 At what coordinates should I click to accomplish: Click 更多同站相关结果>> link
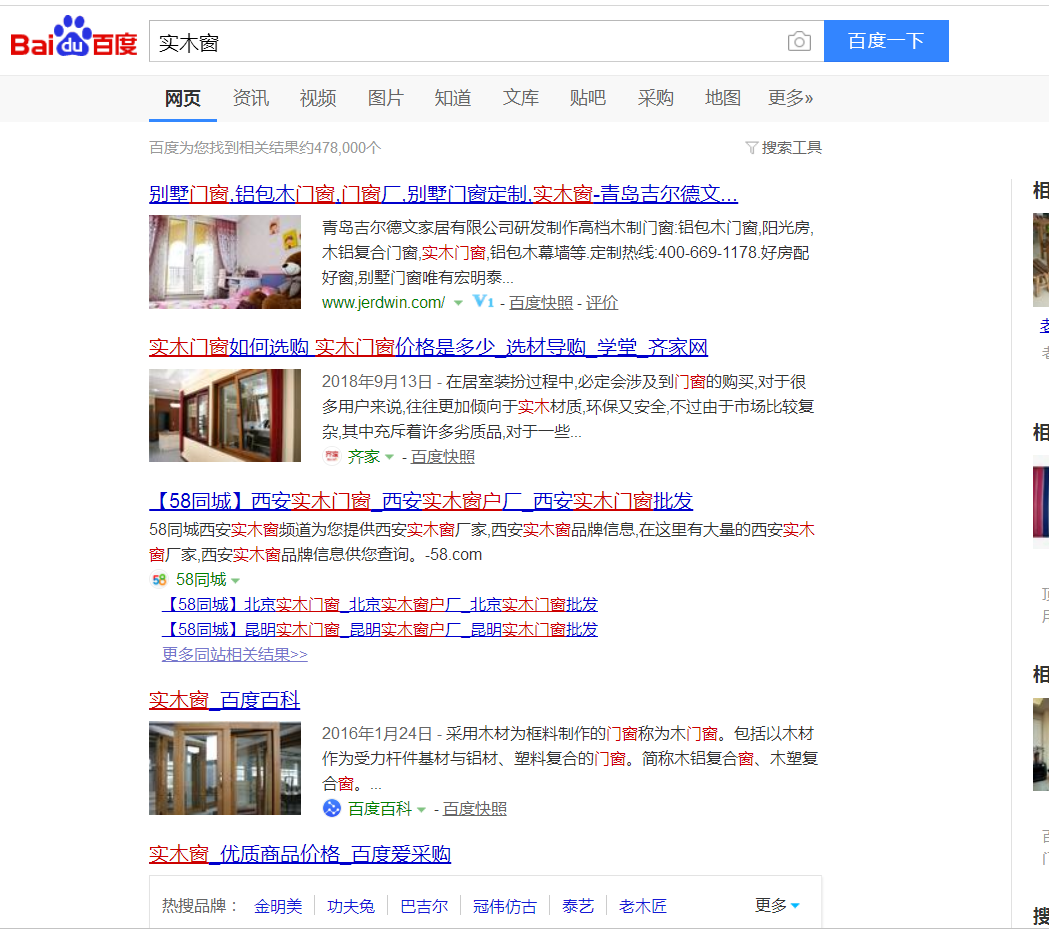pyautogui.click(x=235, y=654)
